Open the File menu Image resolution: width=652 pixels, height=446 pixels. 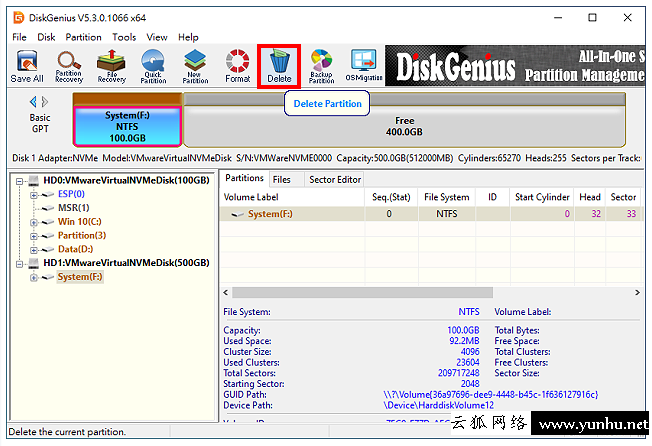19,37
